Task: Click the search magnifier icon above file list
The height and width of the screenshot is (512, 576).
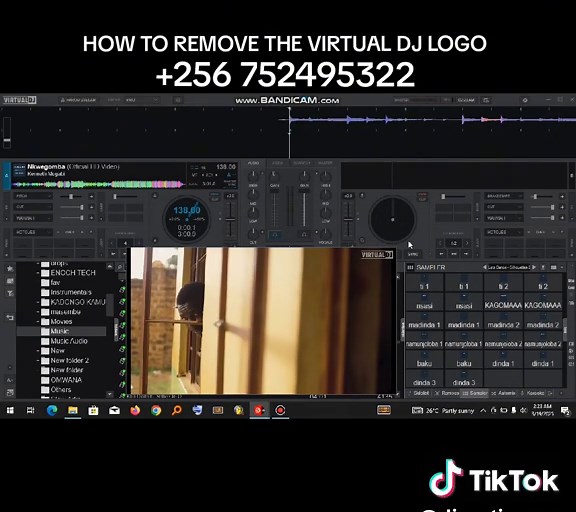Action: click(x=120, y=267)
